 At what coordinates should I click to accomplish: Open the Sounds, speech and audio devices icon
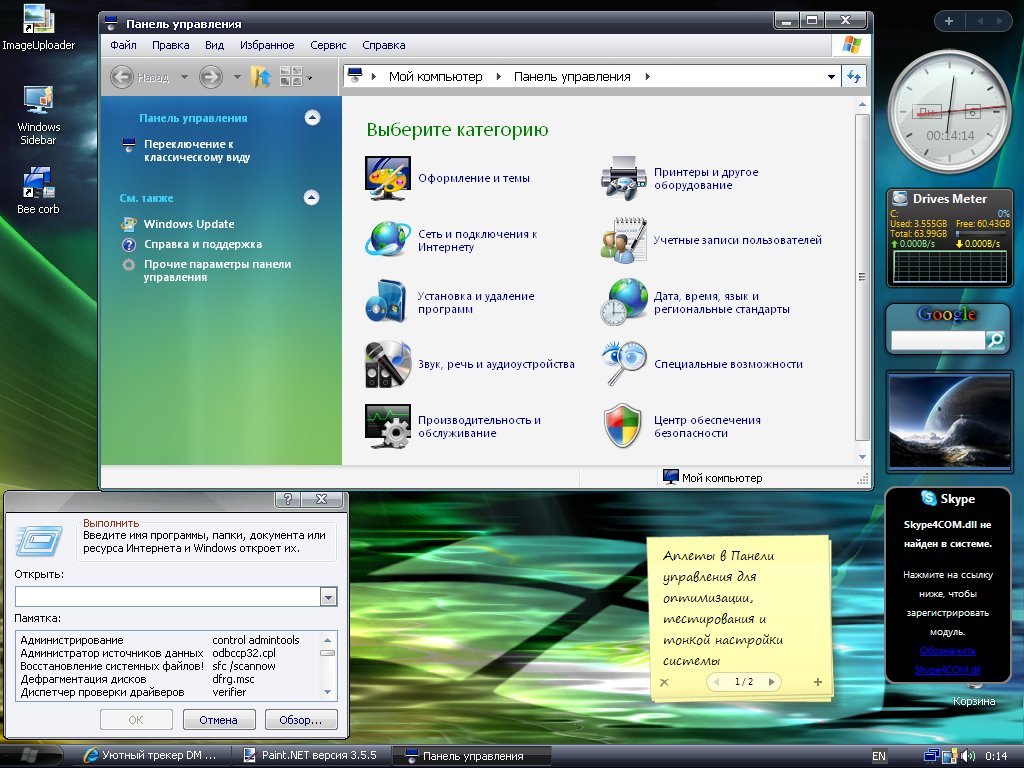click(387, 364)
